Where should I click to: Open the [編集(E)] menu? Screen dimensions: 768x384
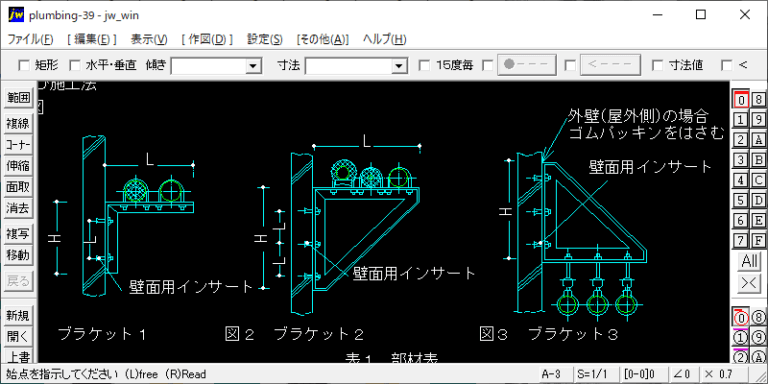[x=92, y=40]
